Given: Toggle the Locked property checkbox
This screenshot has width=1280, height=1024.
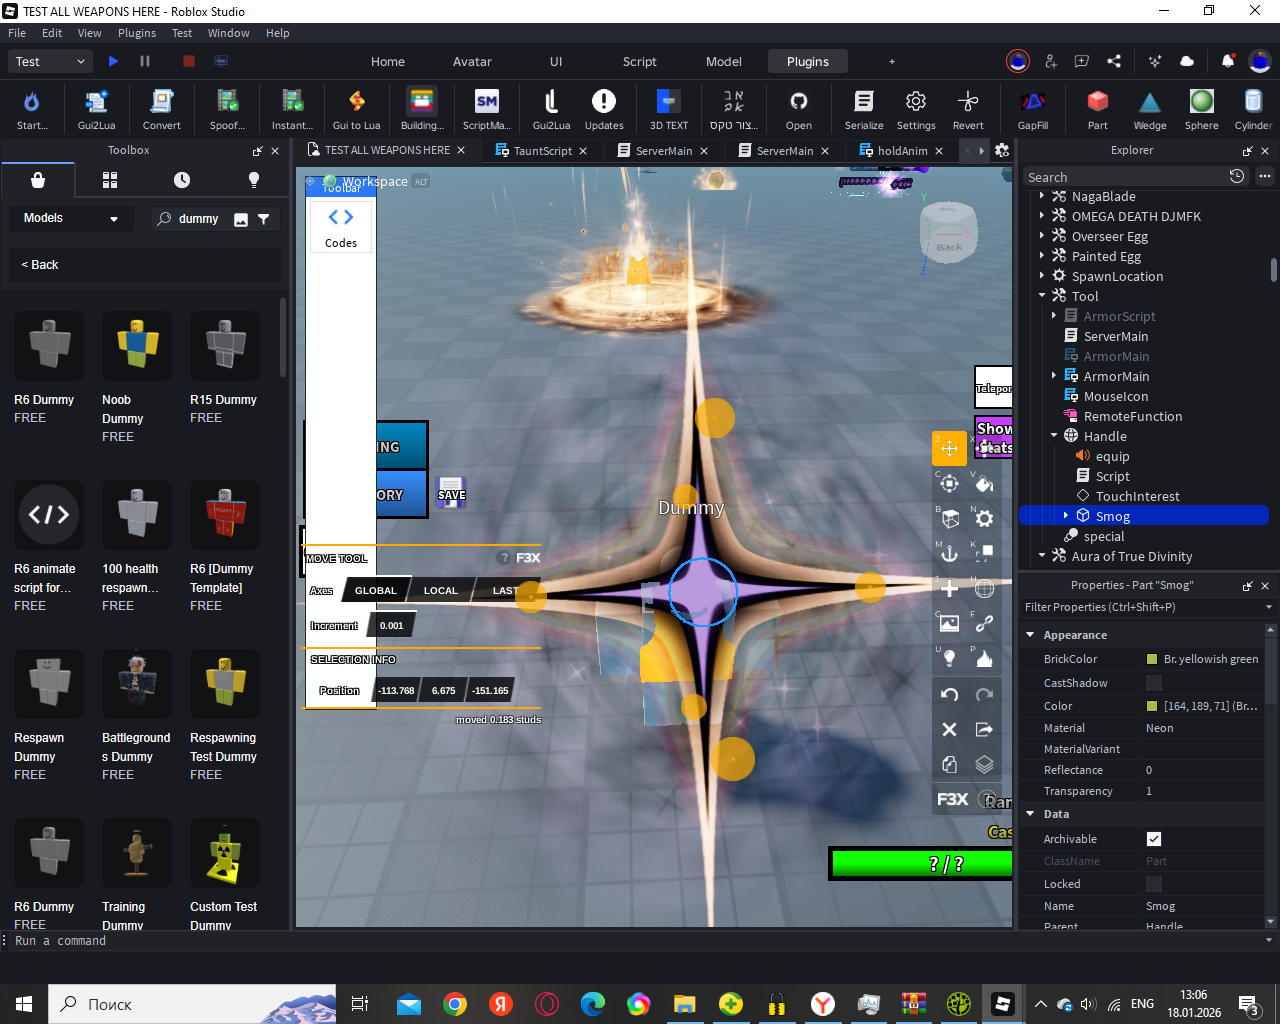Looking at the screenshot, I should click(1154, 884).
